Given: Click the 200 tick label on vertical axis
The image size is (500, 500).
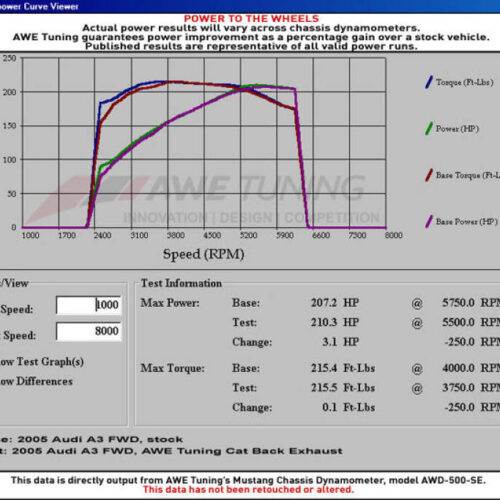Looking at the screenshot, I should pyautogui.click(x=9, y=92).
